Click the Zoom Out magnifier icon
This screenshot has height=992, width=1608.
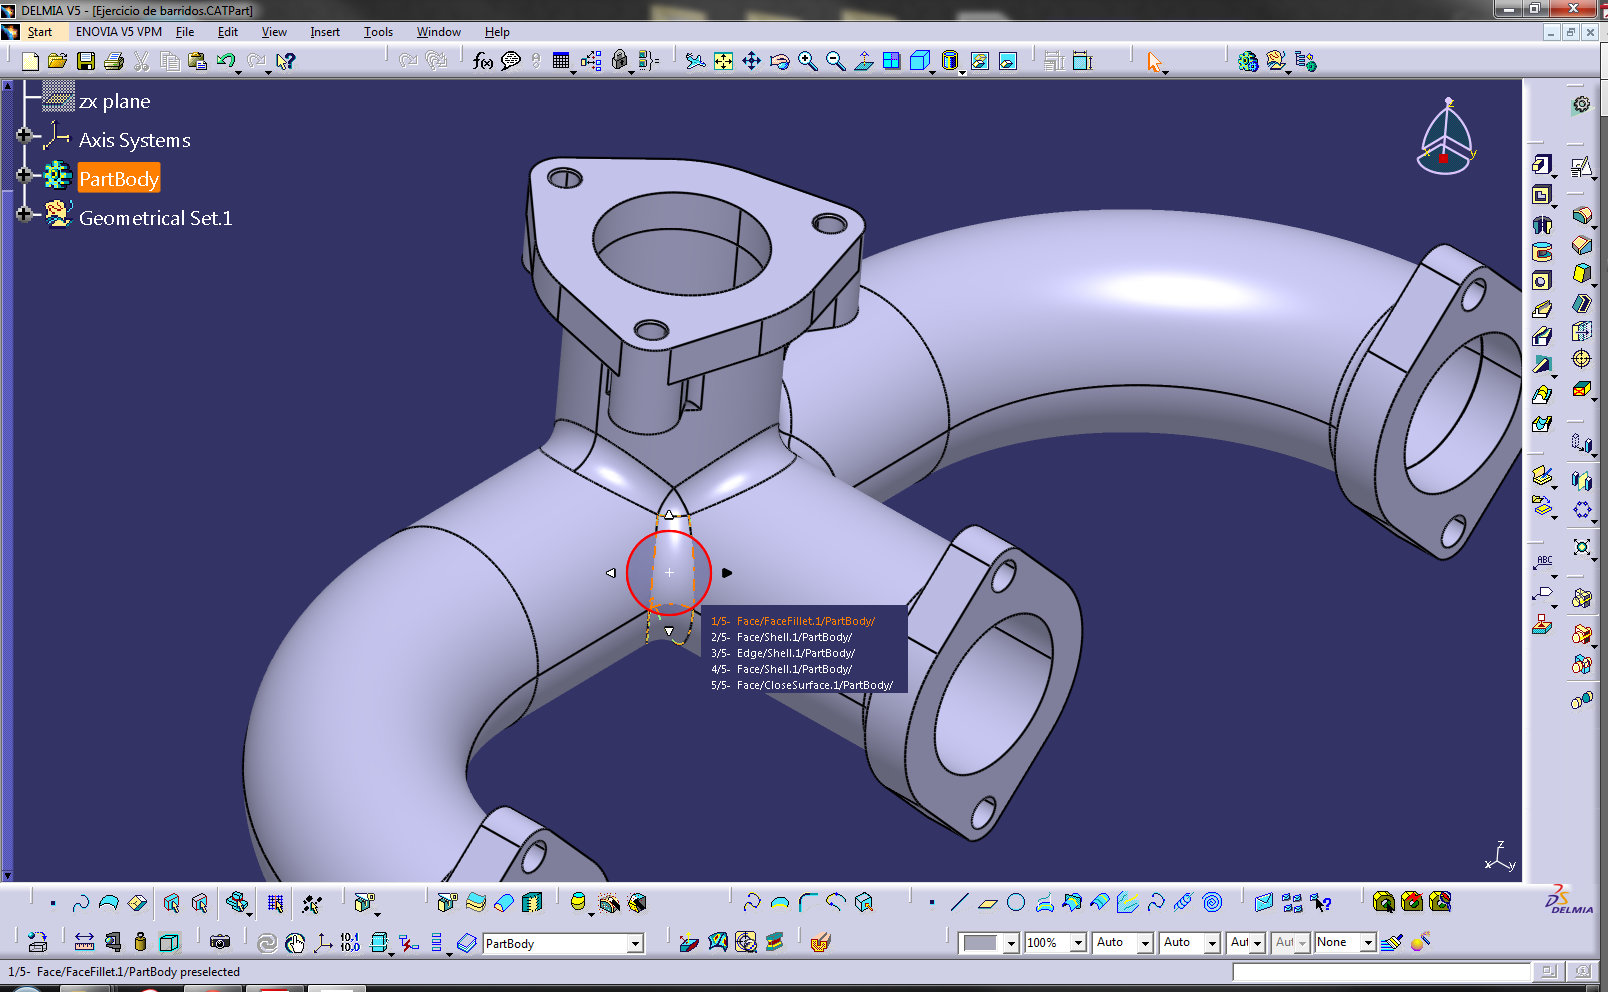835,62
